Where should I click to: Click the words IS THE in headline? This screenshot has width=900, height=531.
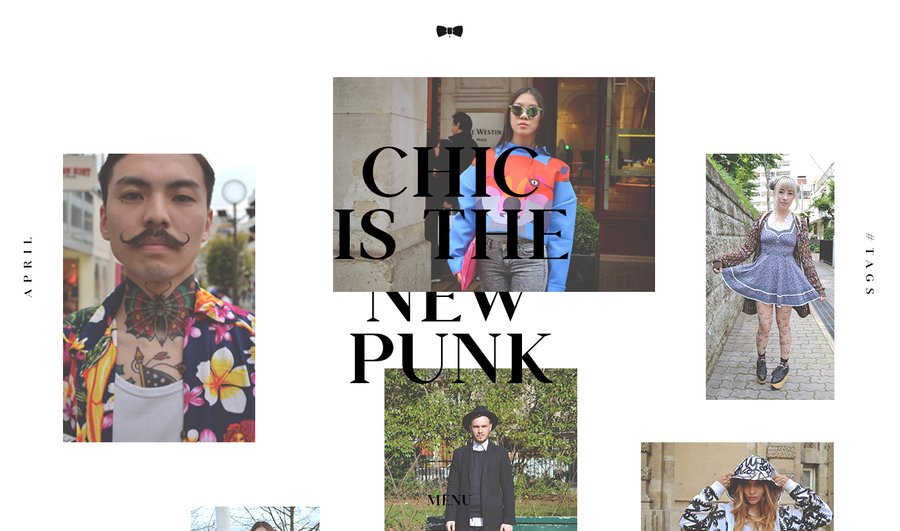coord(451,234)
